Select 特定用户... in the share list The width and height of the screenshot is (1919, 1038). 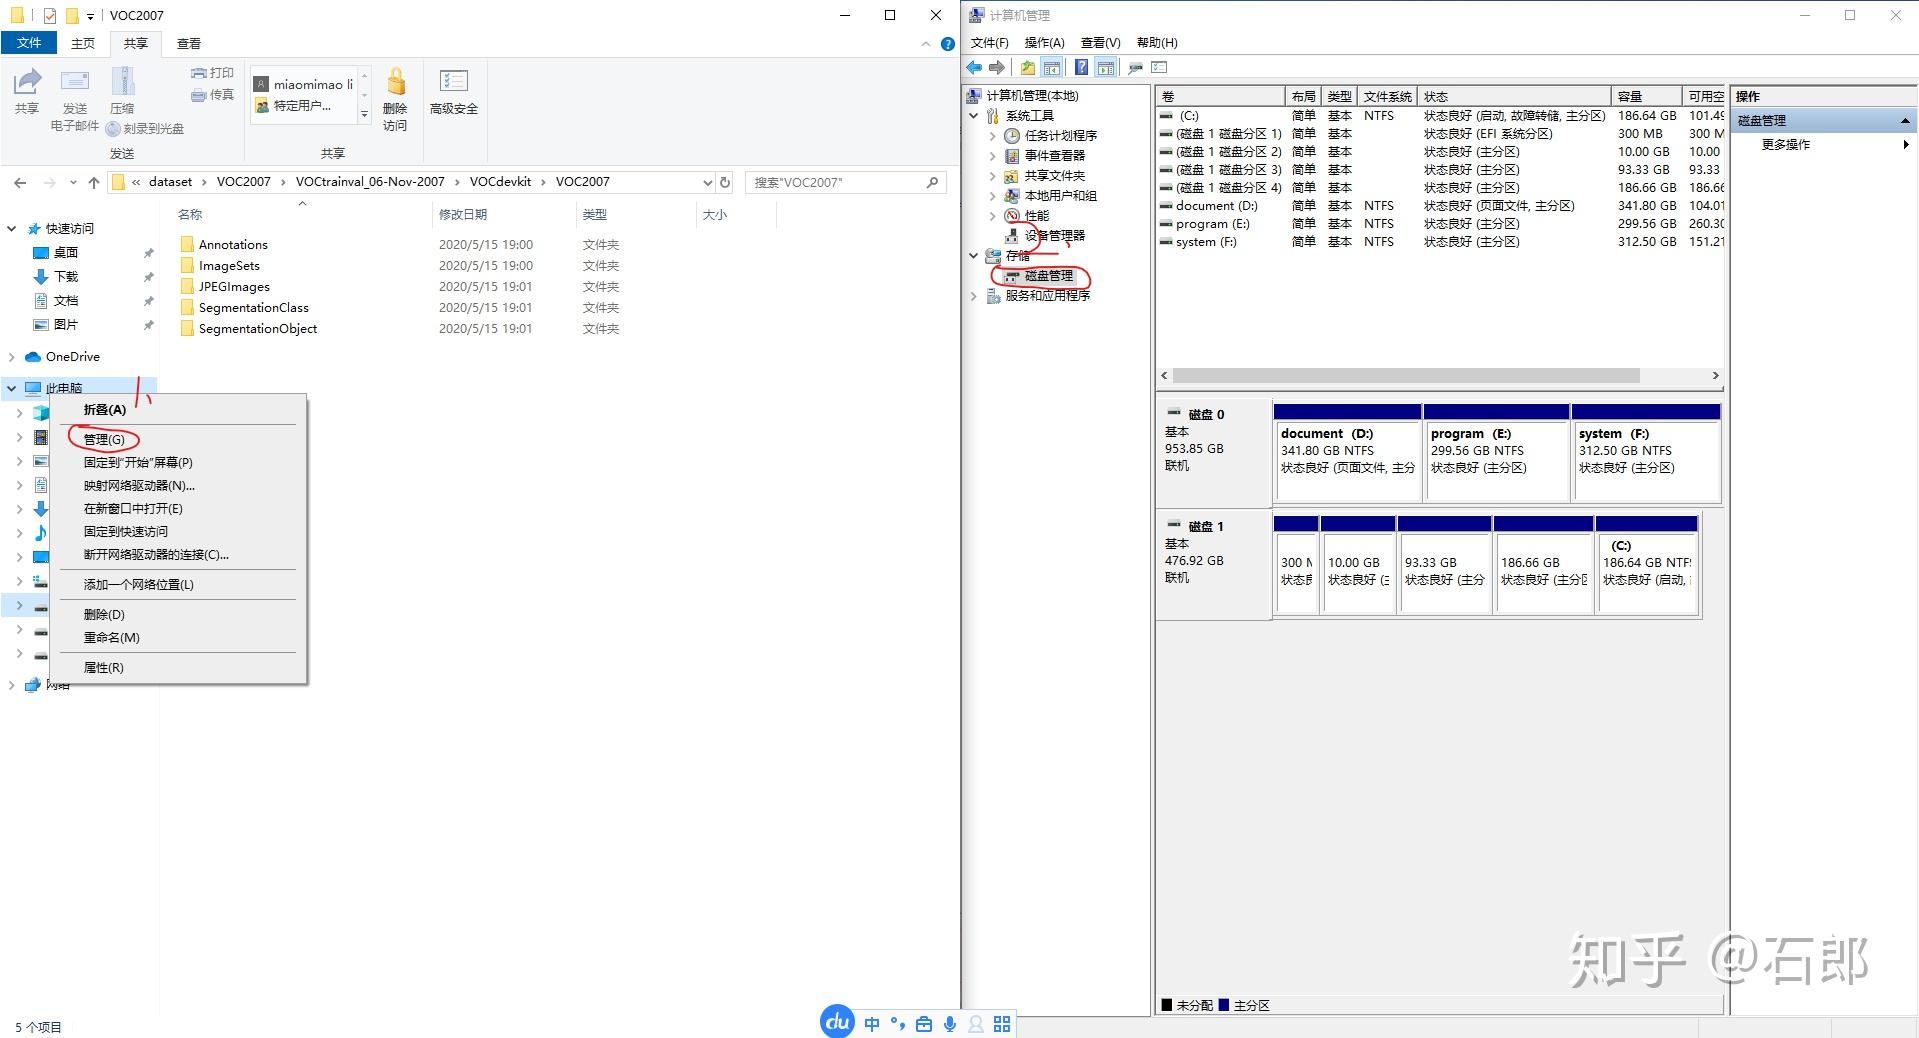click(x=302, y=106)
